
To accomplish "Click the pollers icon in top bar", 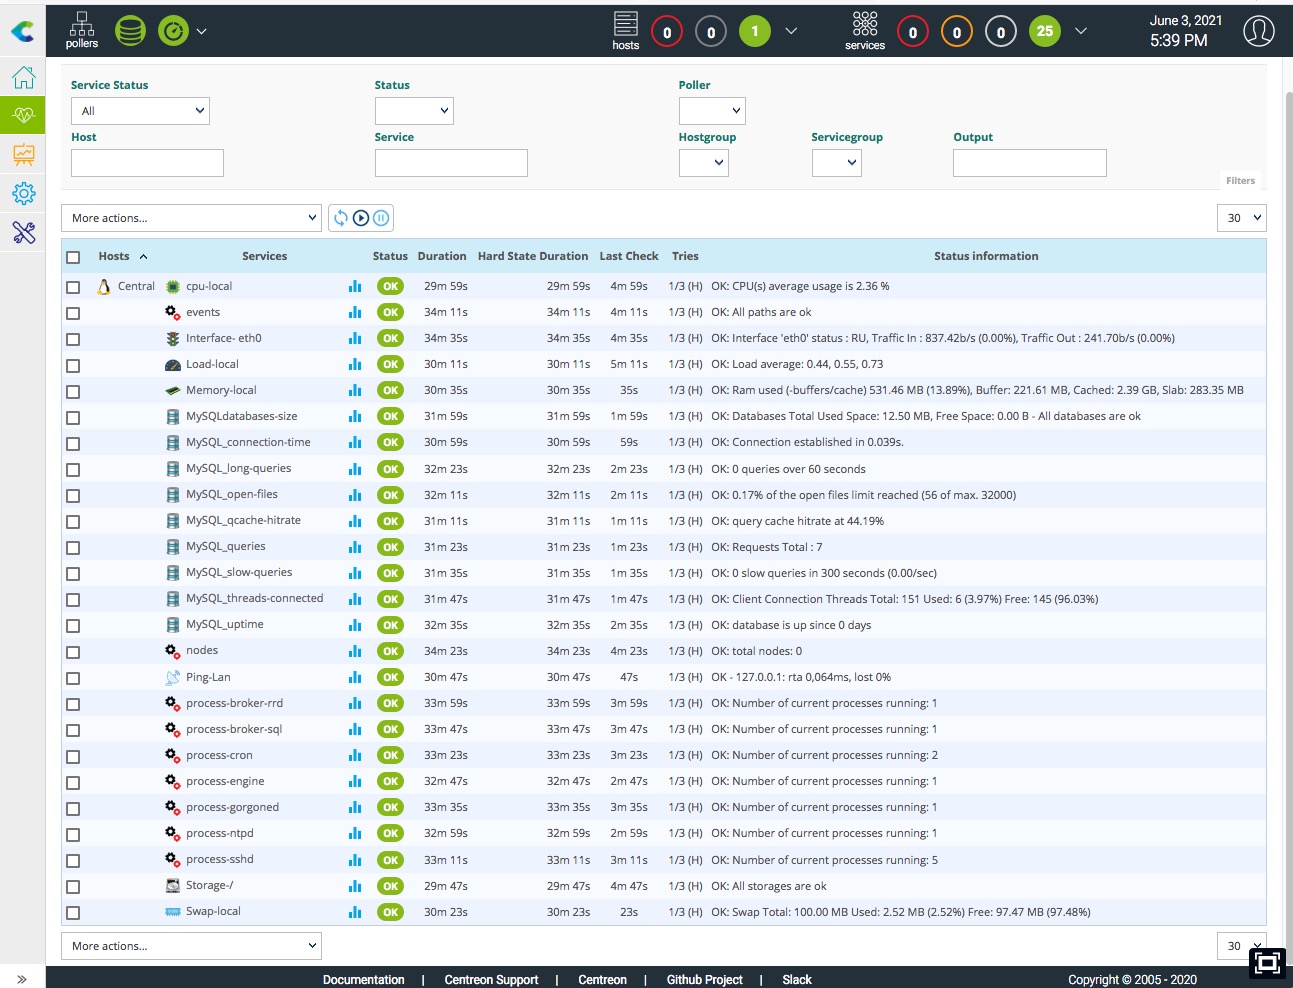I will (82, 30).
